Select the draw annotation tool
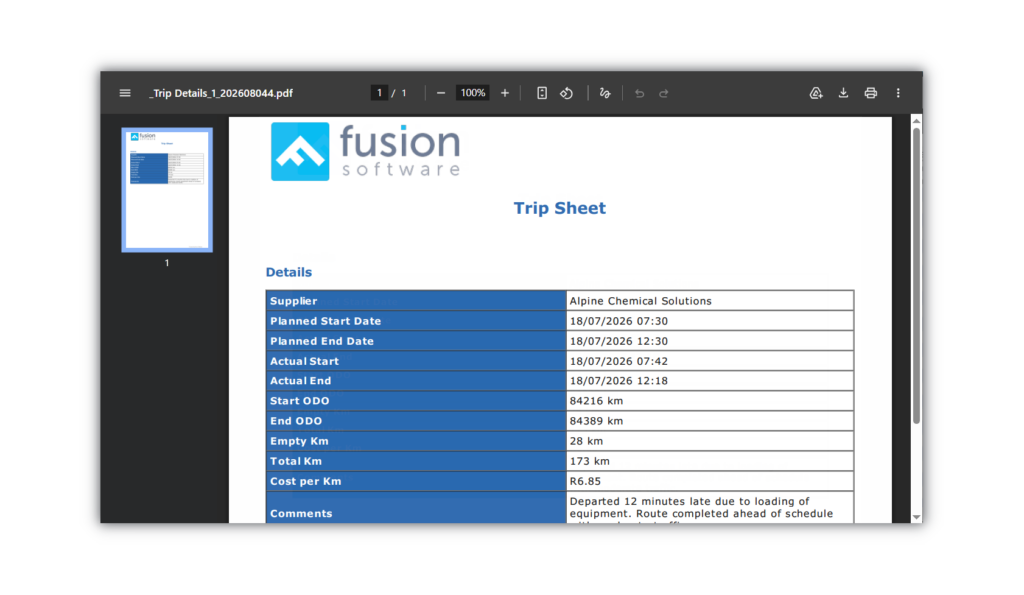The image size is (1024, 595). pos(605,93)
